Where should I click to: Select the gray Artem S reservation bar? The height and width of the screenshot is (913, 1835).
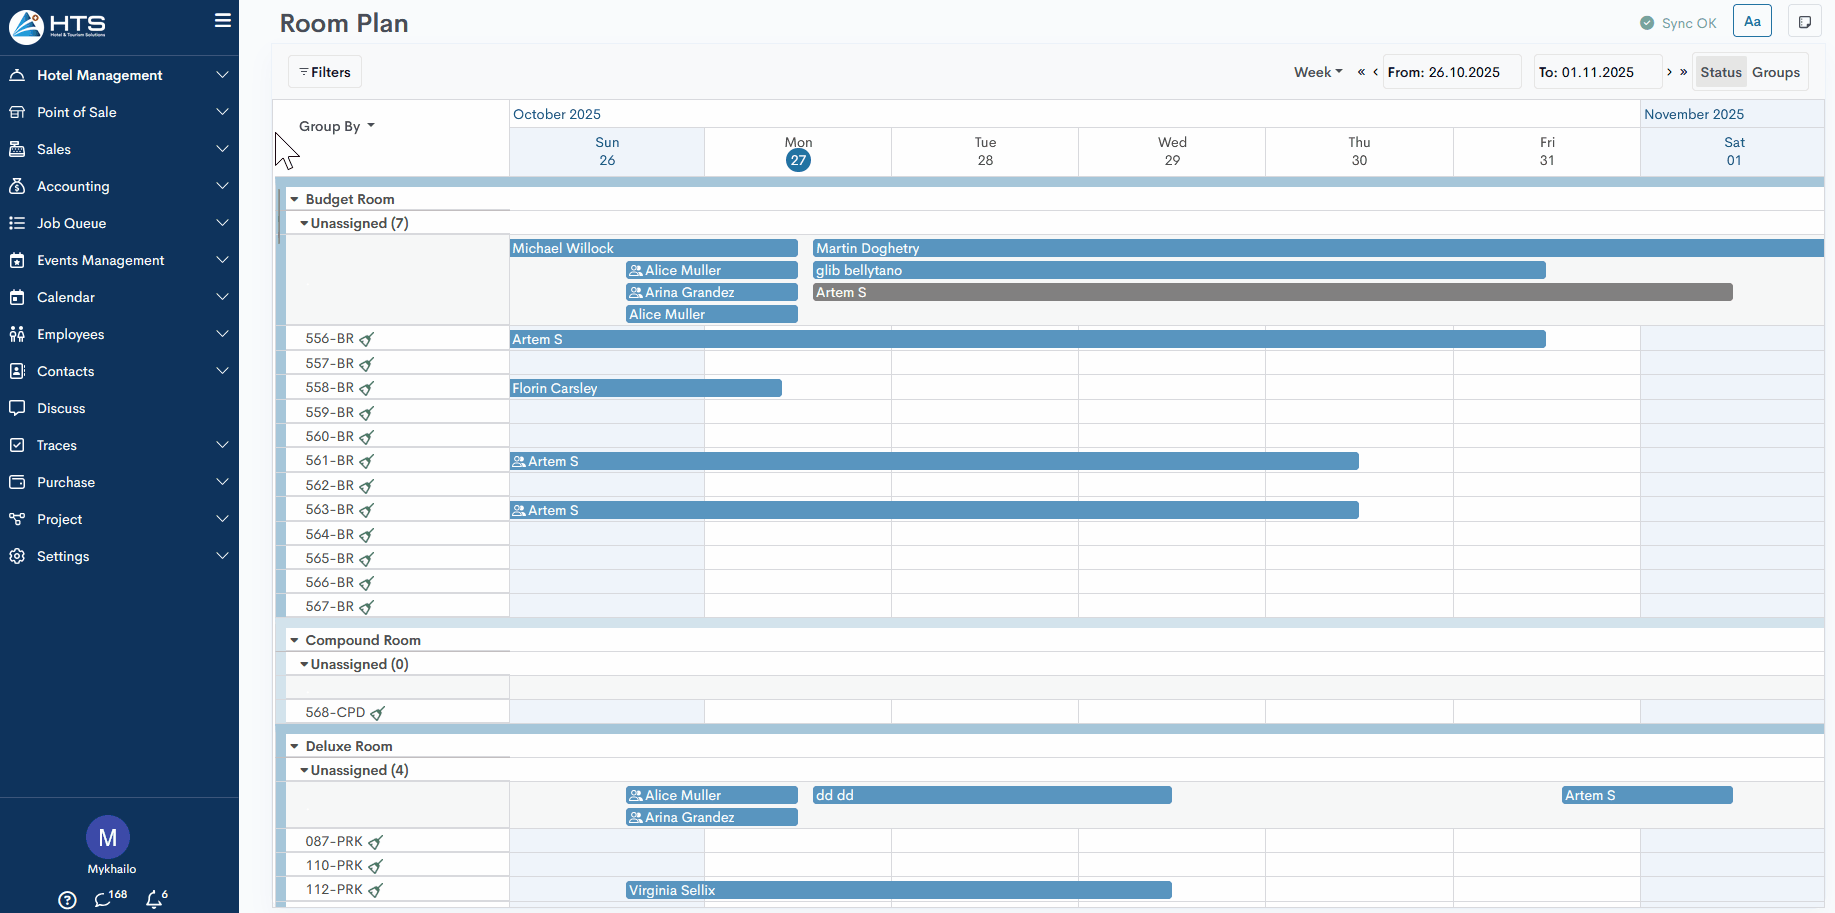[x=1272, y=292]
